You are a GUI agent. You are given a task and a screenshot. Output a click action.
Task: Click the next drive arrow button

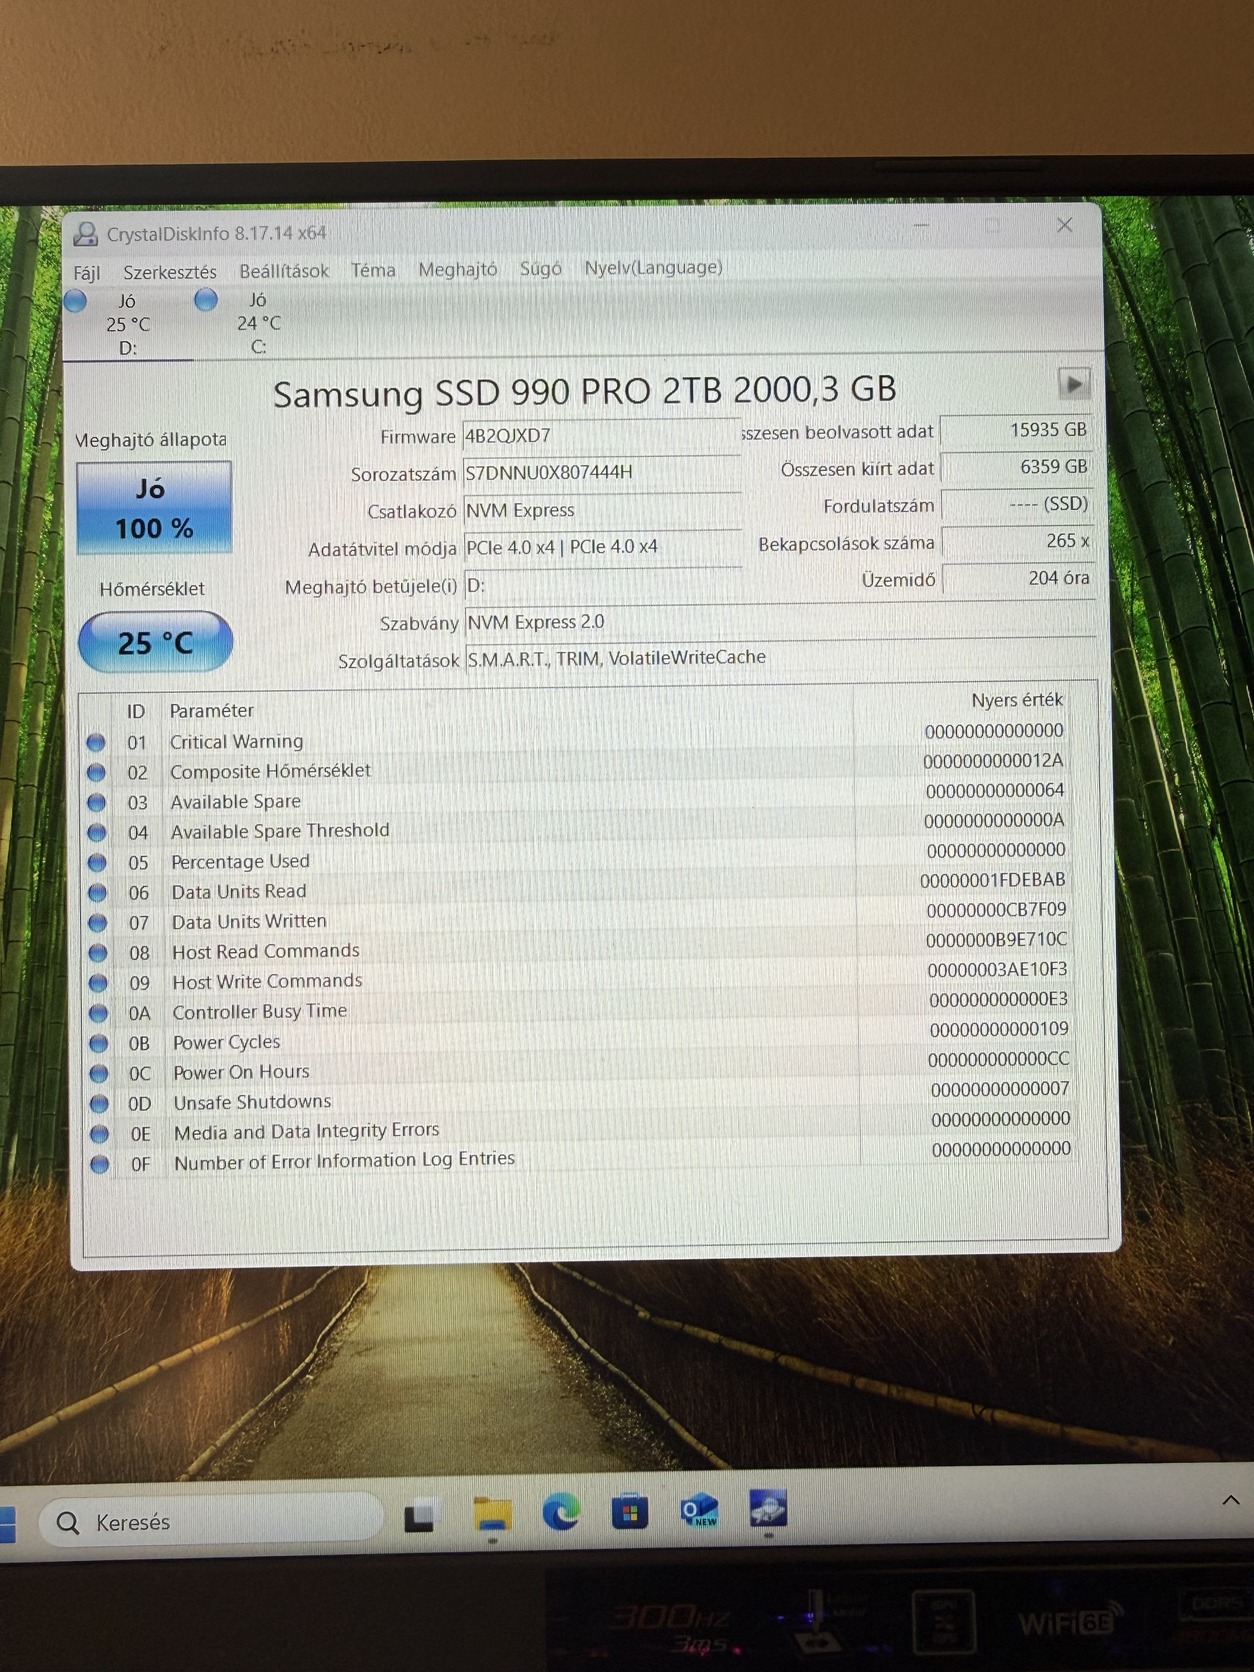(1073, 383)
